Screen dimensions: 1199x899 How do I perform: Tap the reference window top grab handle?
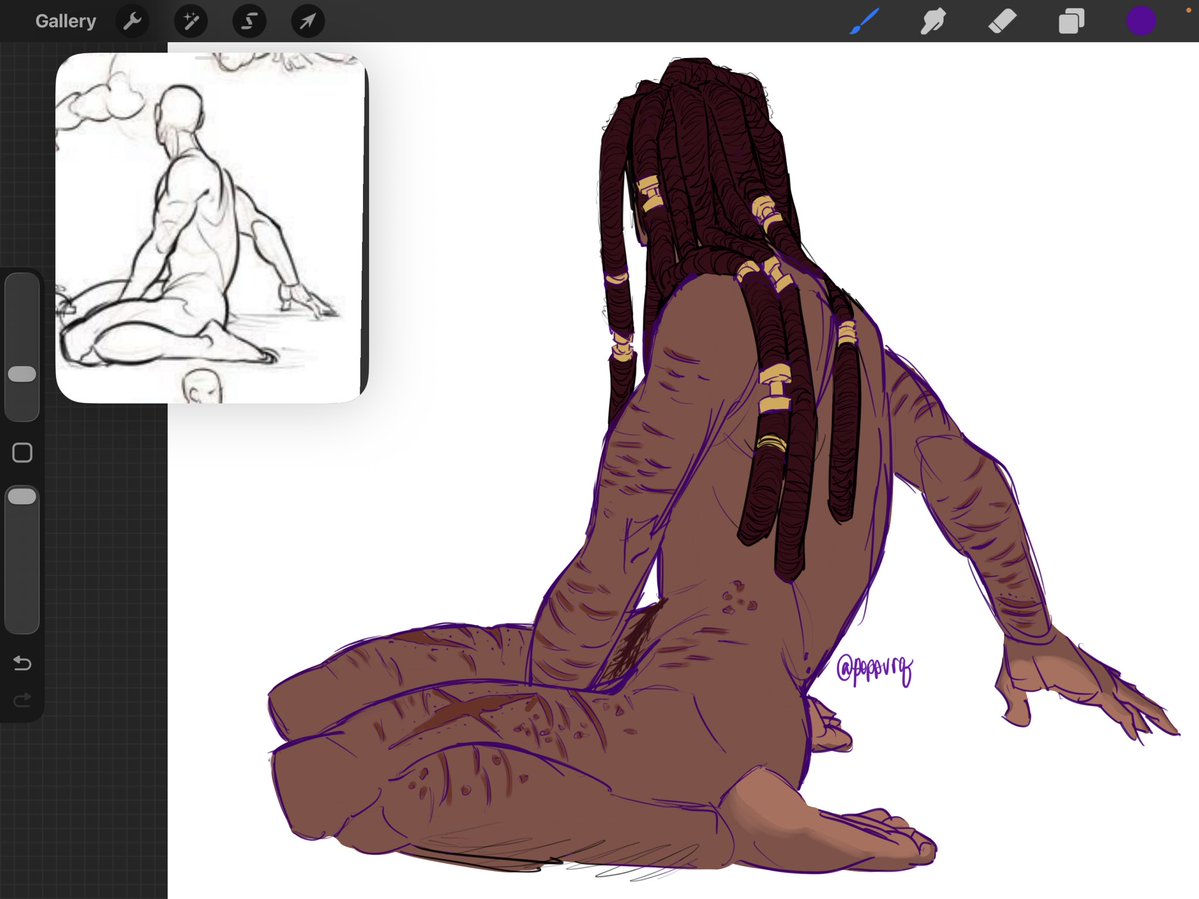click(212, 57)
